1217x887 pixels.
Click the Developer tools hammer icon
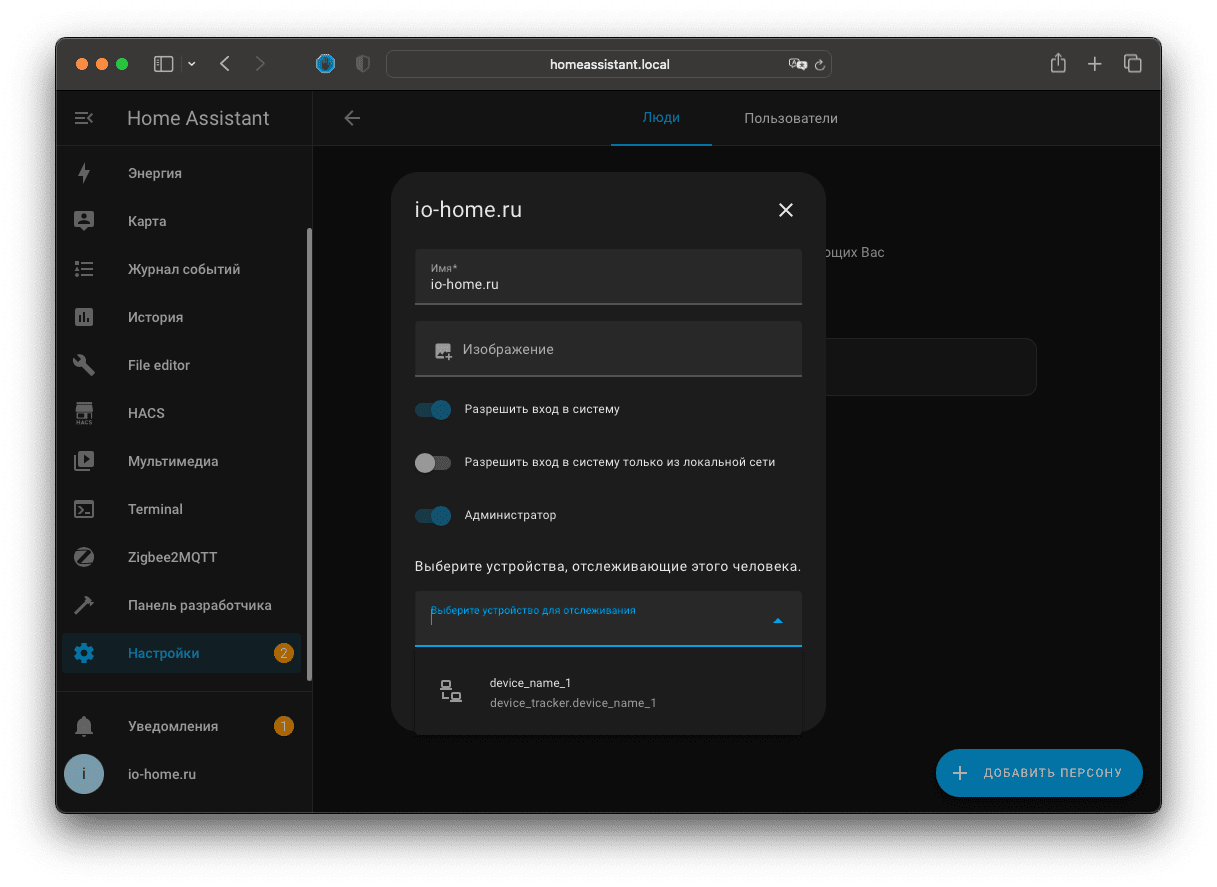pos(84,605)
